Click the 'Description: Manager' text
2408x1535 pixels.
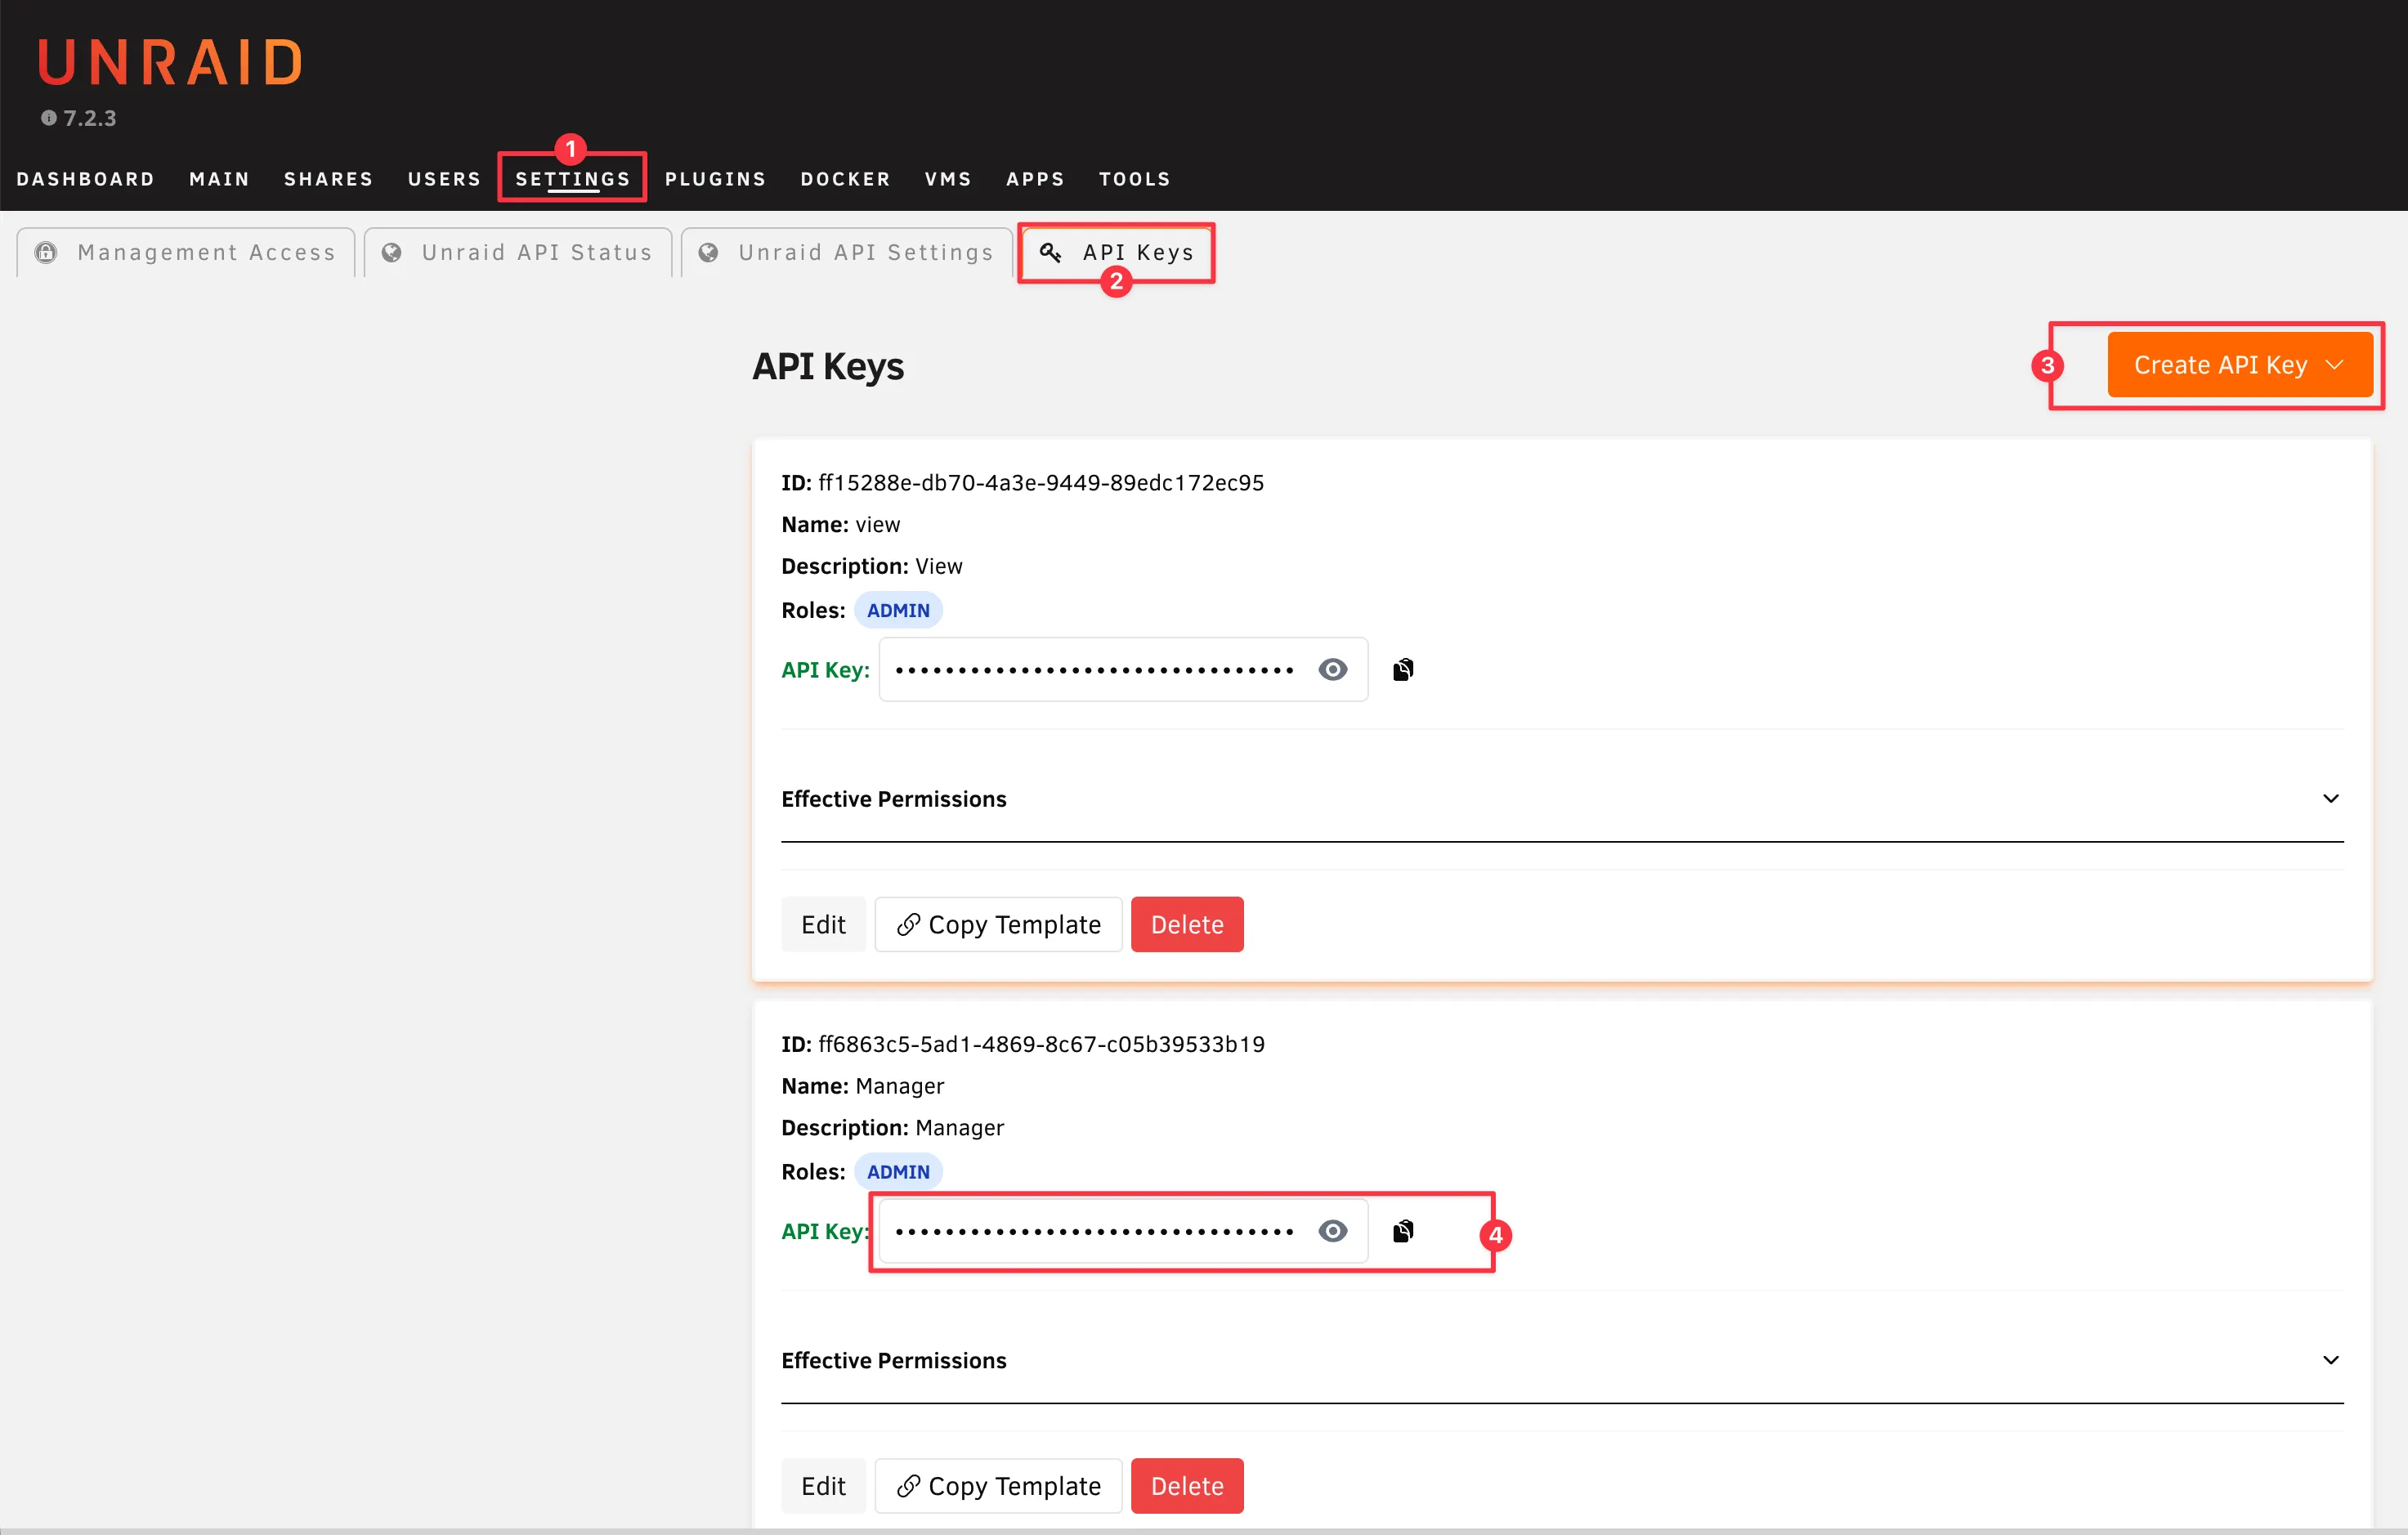coord(893,1128)
